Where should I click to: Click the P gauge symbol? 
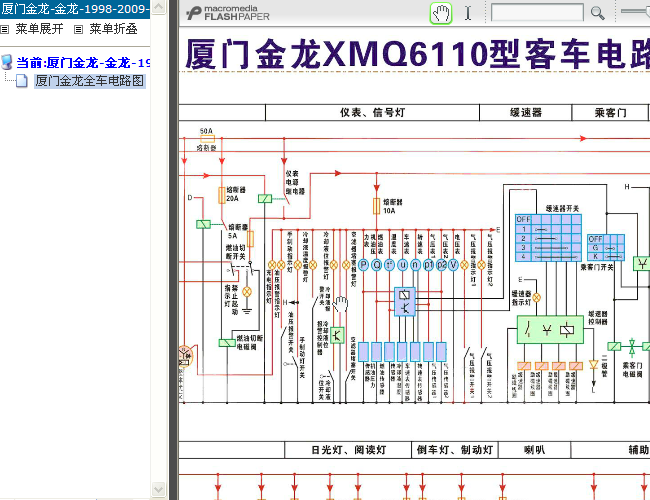point(364,265)
